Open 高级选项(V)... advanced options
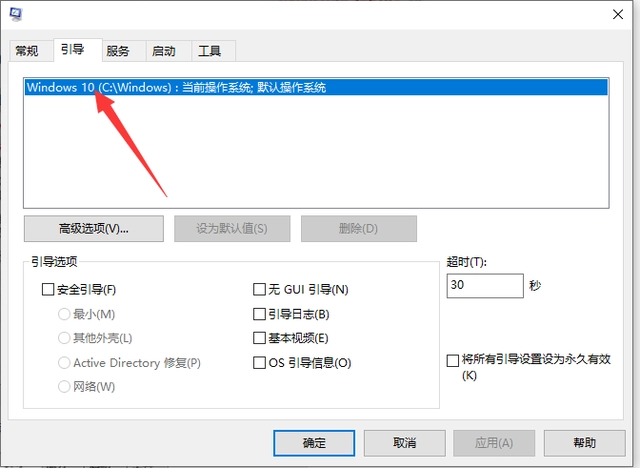 pos(94,228)
